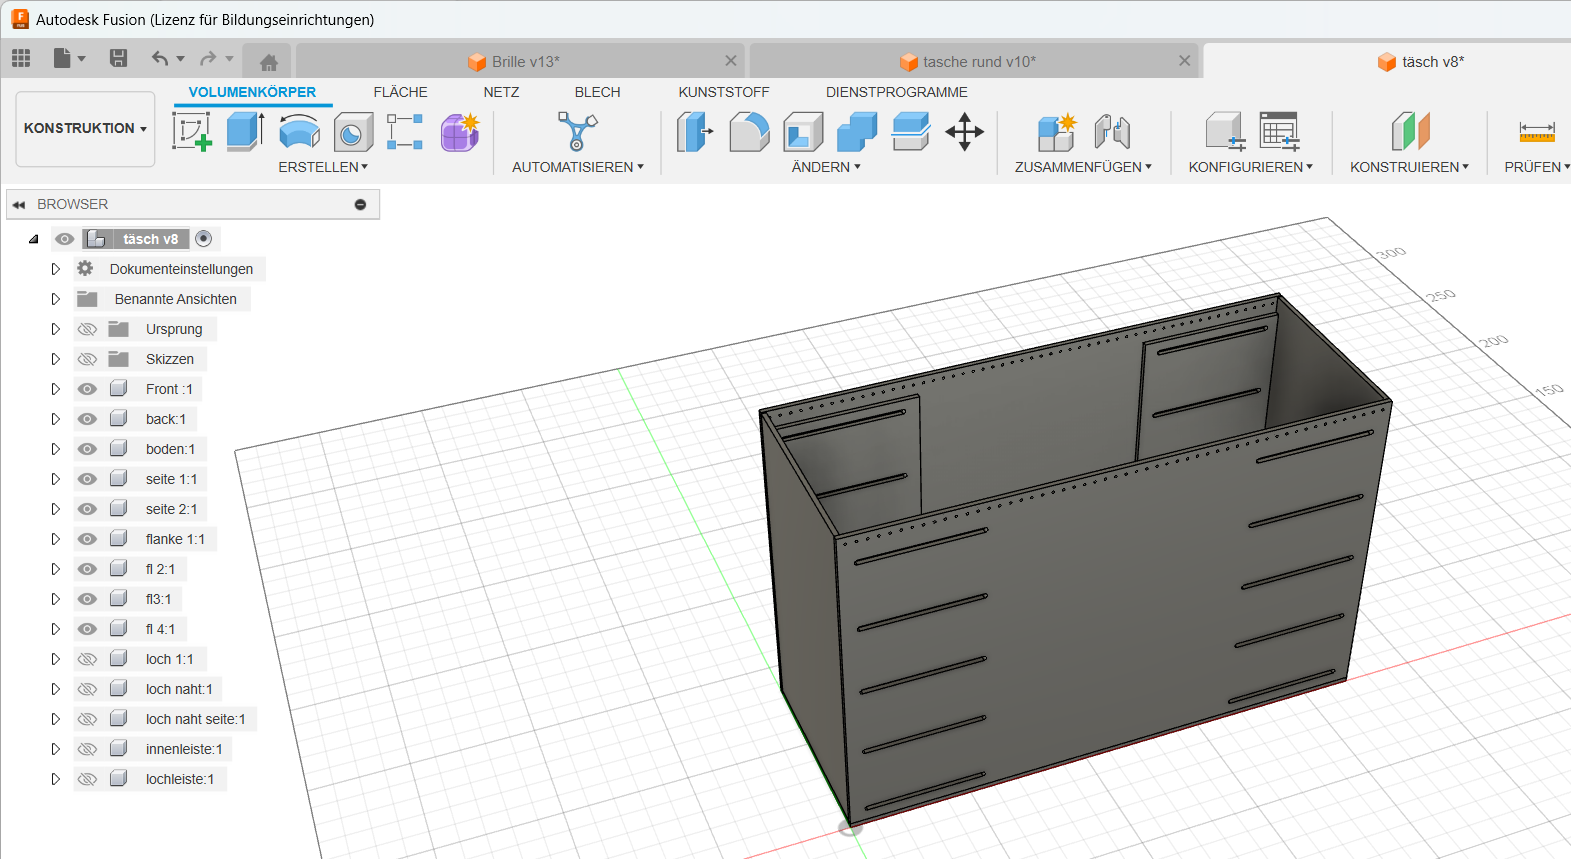Click the Automate tool icon

pos(577,131)
